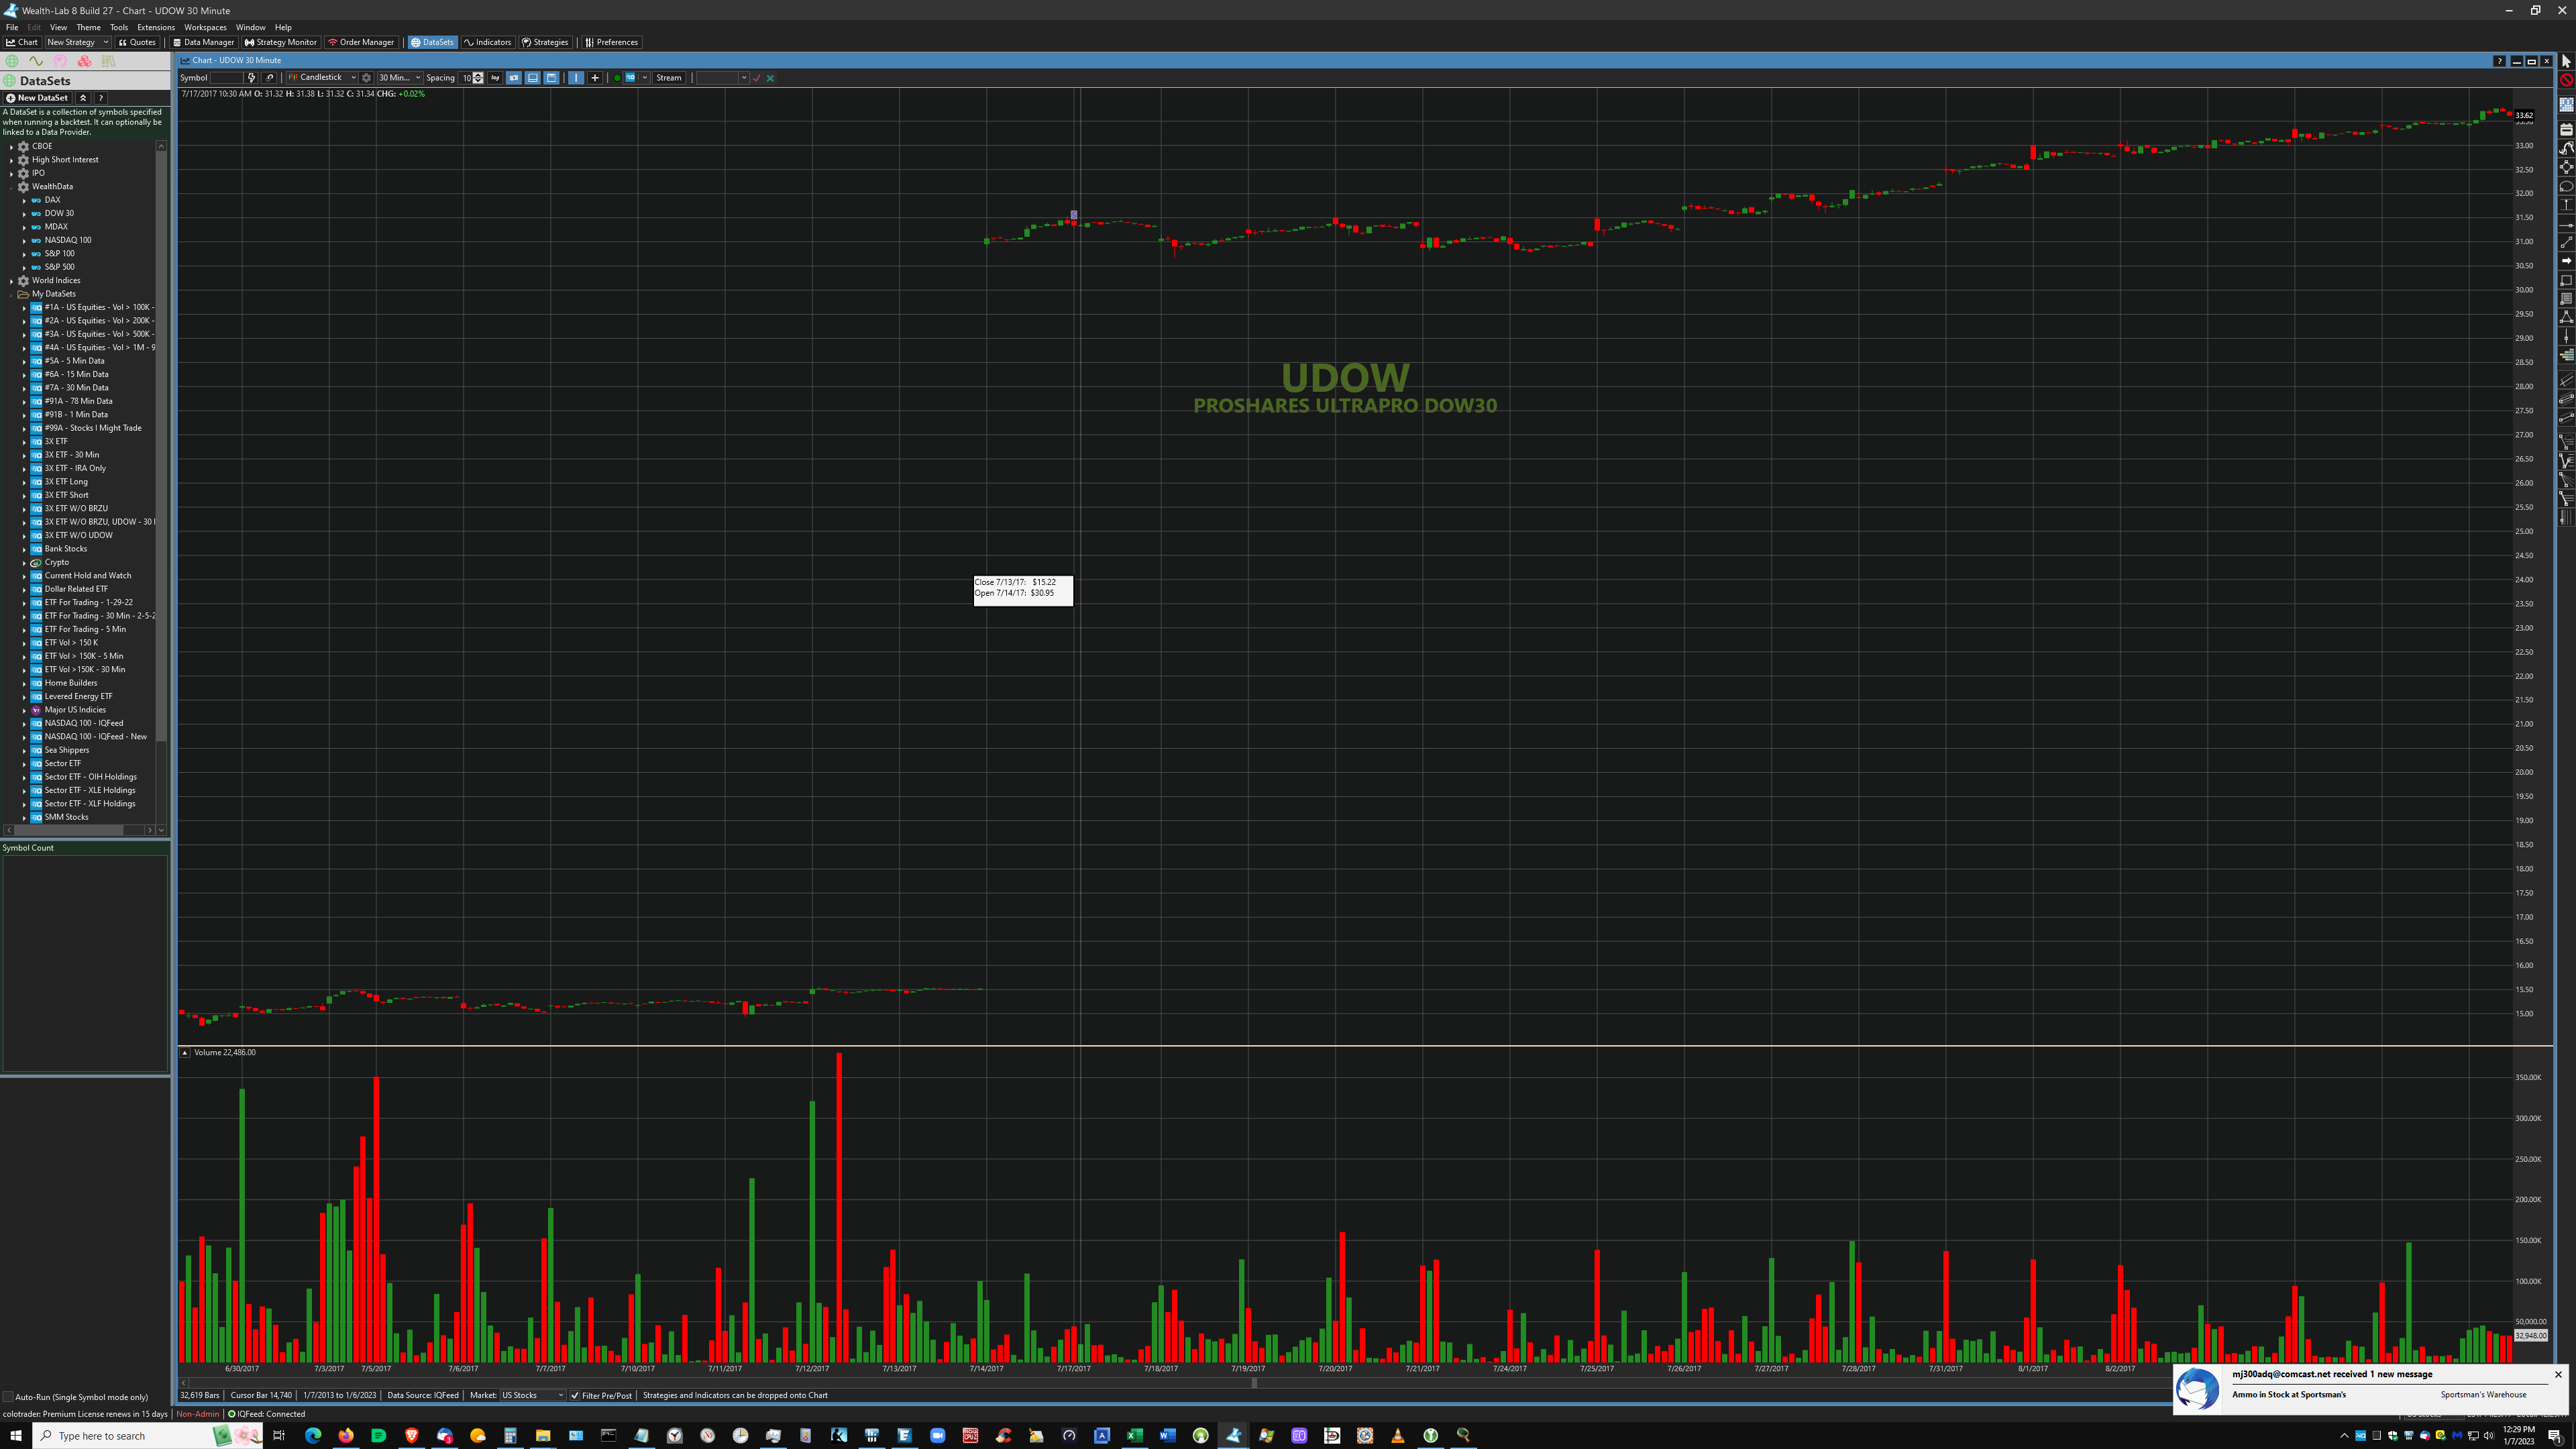Open Firefox from the Windows taskbar
This screenshot has height=1449, width=2576.
pyautogui.click(x=346, y=1435)
